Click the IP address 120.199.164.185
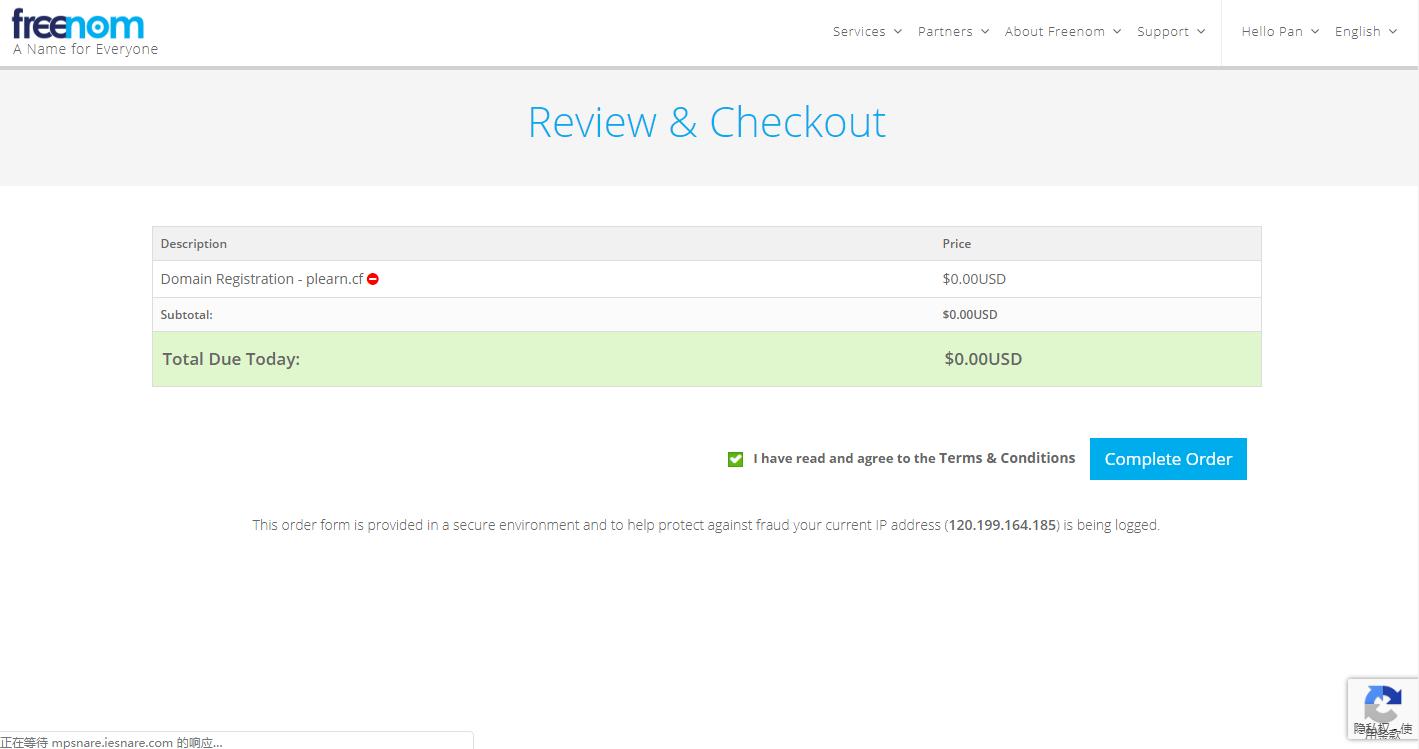Screen dimensions: 1419x749 pos(1003,525)
